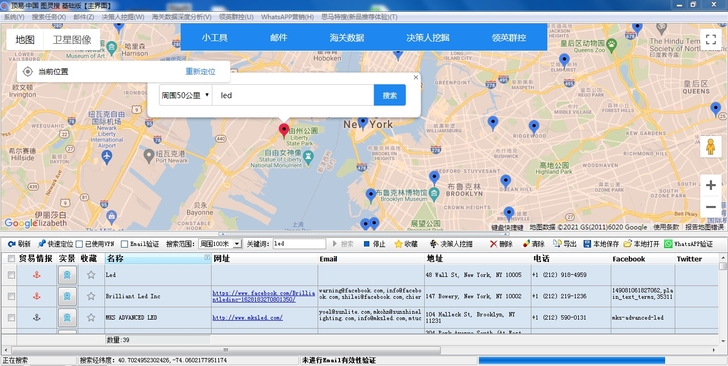Image resolution: width=728 pixels, height=366 pixels.
Task: Zoom in the map with plus
Action: point(710,185)
